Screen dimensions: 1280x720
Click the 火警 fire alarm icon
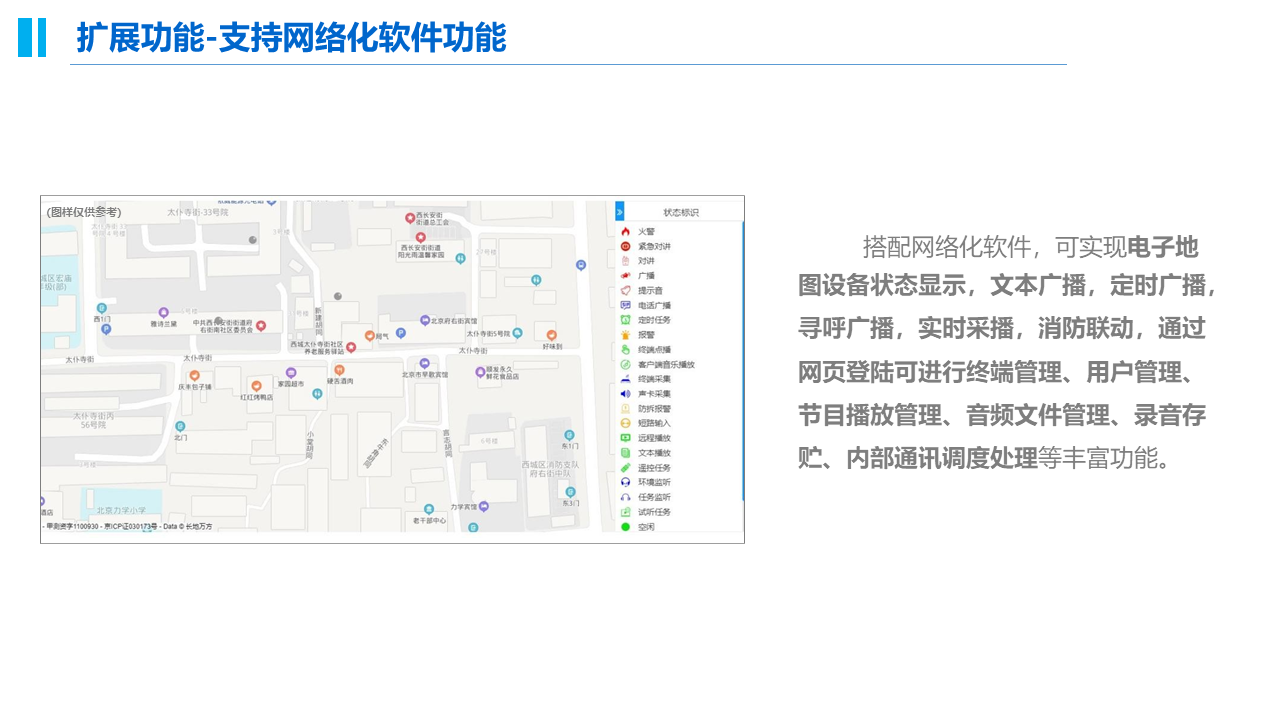[626, 232]
